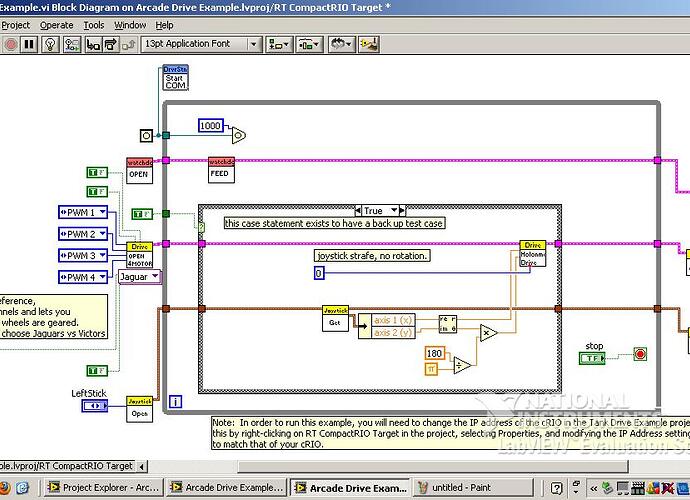The height and width of the screenshot is (500, 690).
Task: Click the LeftStick control terminal
Action: point(95,406)
